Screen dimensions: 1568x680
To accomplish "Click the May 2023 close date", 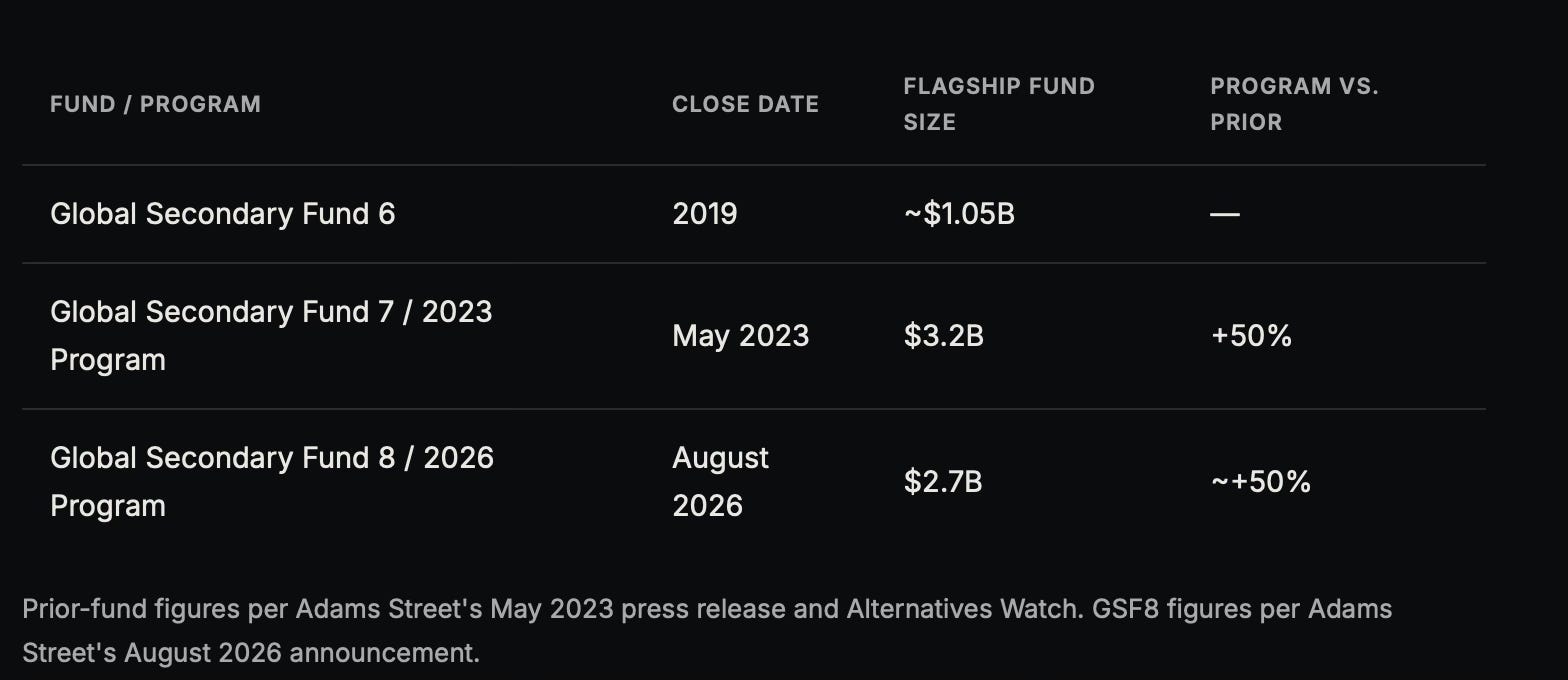I will [741, 336].
